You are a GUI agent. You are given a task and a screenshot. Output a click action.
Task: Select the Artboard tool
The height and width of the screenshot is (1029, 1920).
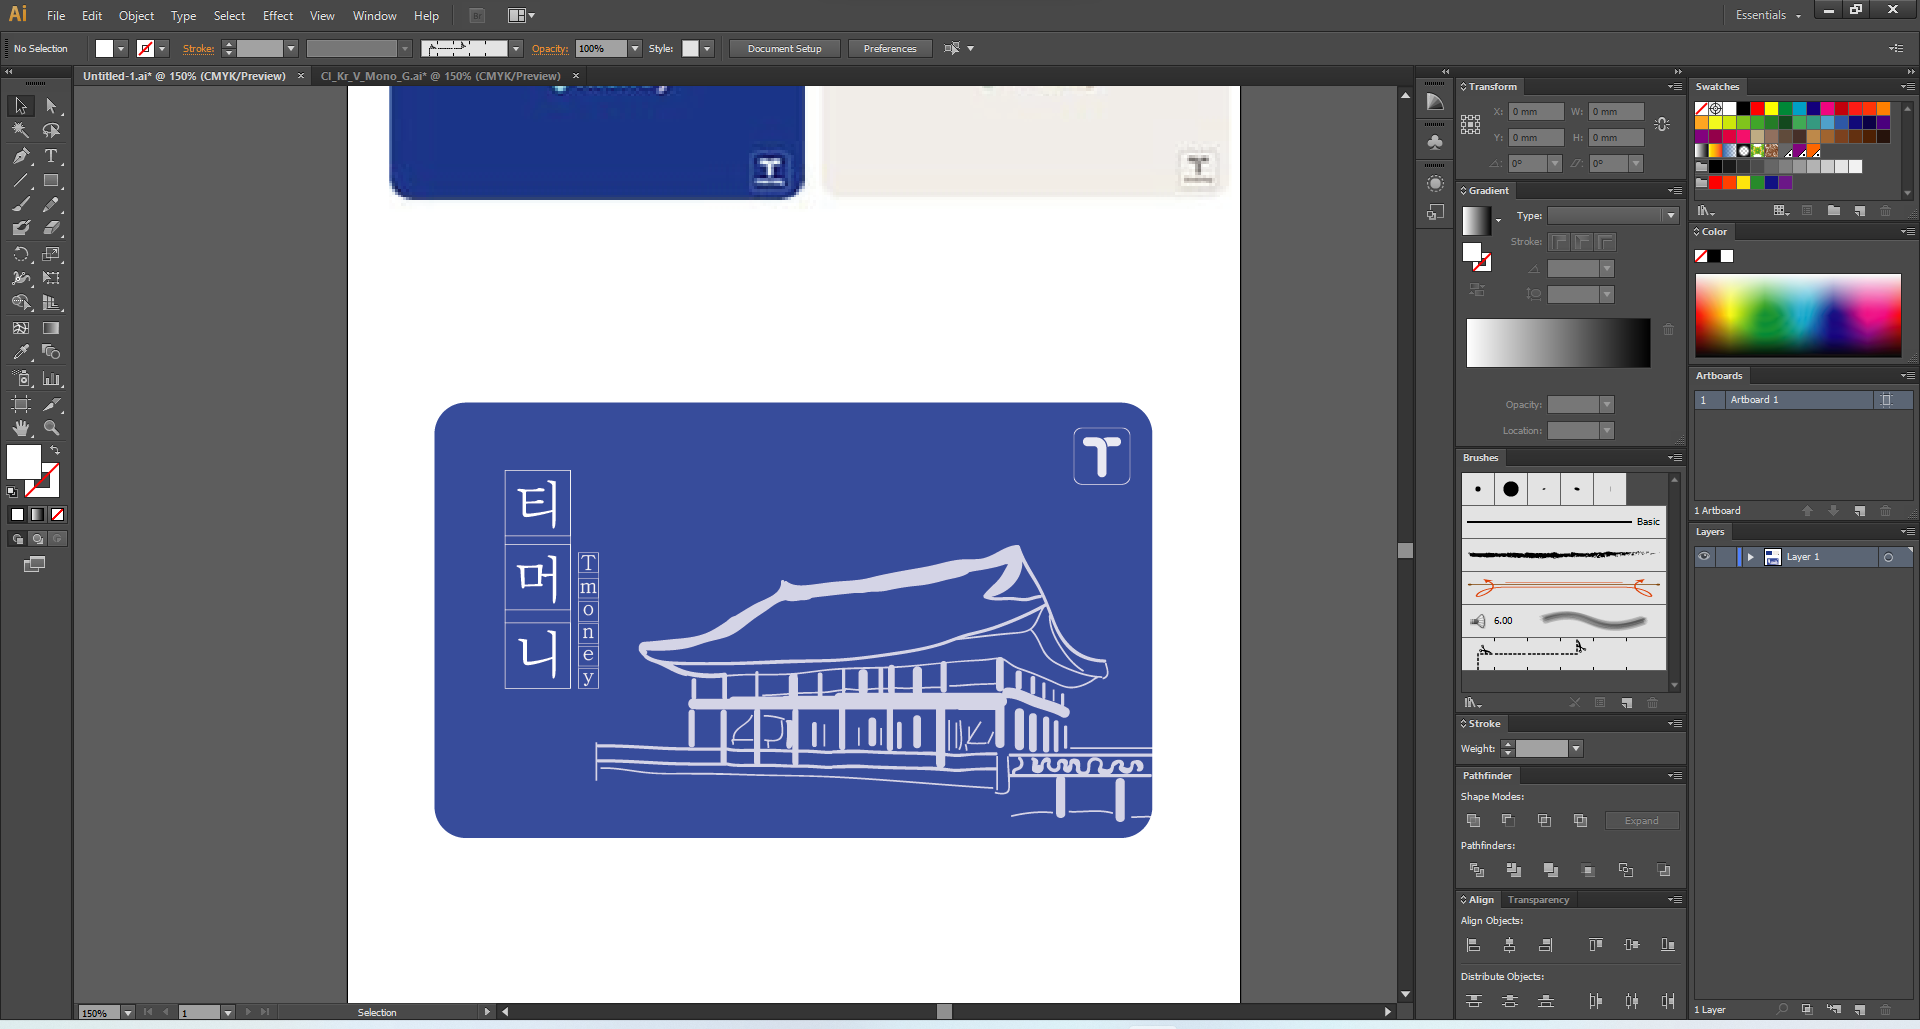(x=20, y=404)
